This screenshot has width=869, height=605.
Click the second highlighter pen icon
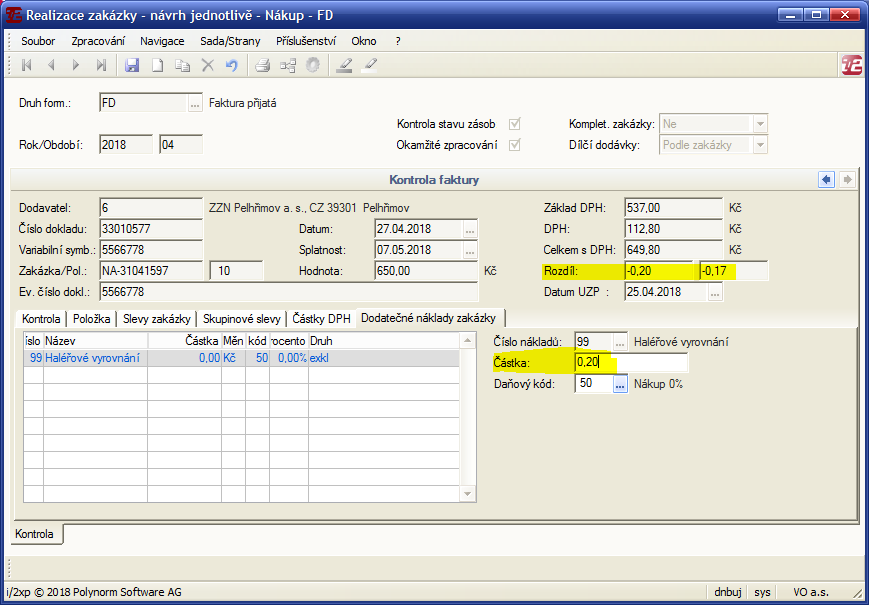(369, 65)
